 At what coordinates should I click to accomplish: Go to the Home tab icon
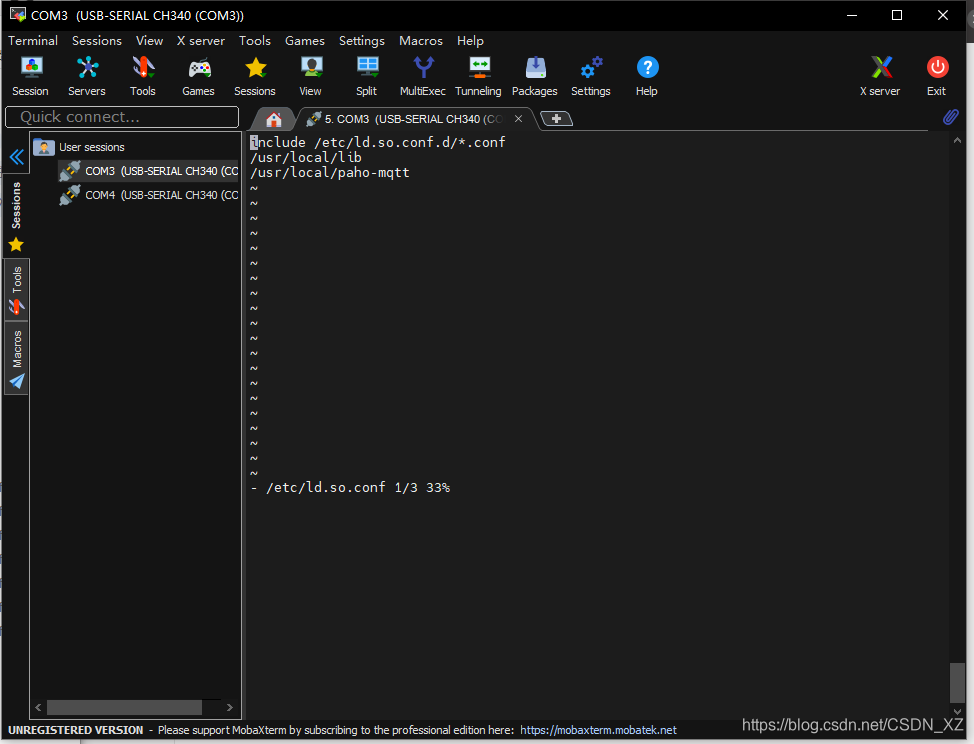273,119
